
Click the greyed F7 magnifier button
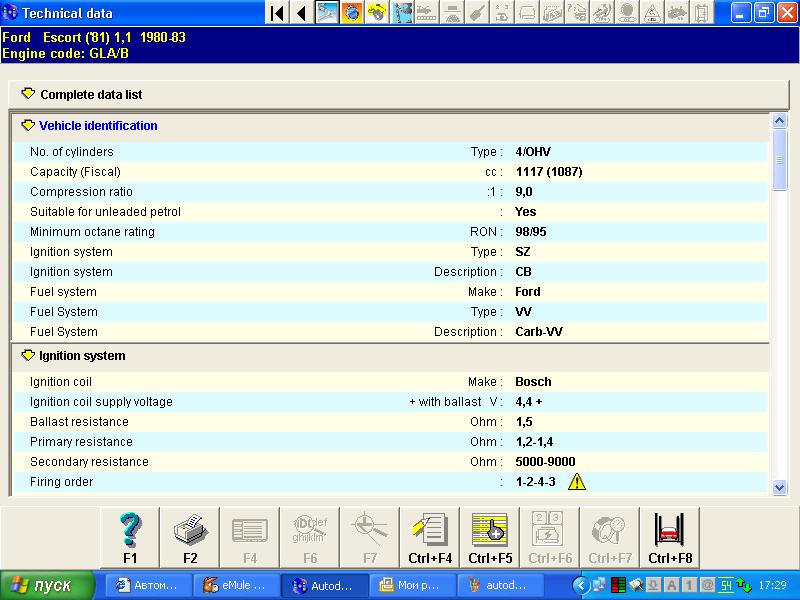tap(370, 538)
